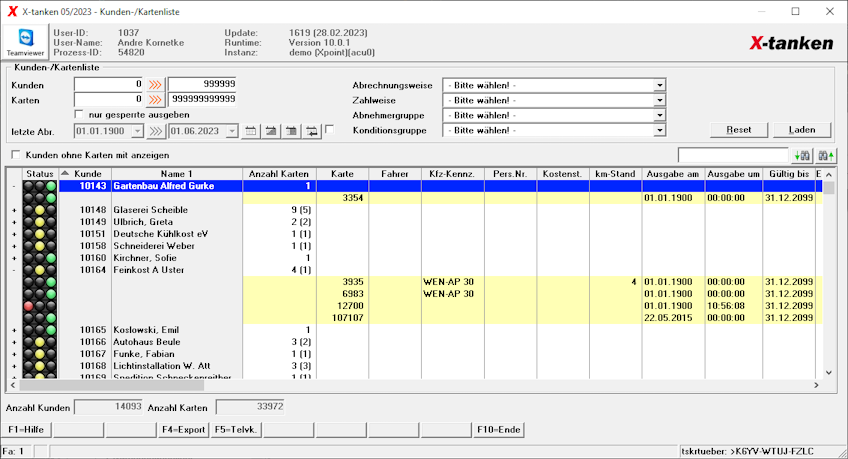Image resolution: width=848 pixels, height=459 pixels.
Task: Sort by the Kunde column header
Action: (x=84, y=174)
